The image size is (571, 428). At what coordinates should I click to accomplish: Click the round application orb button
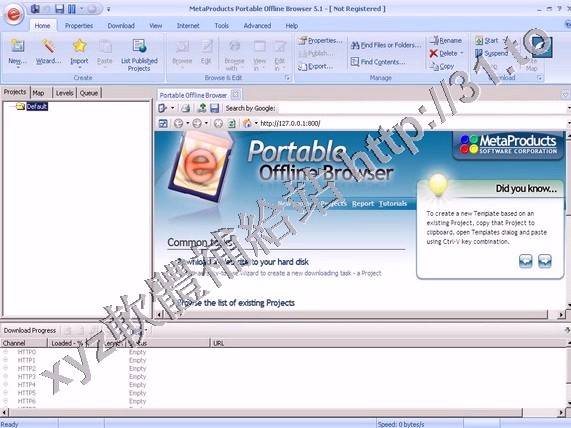click(14, 14)
